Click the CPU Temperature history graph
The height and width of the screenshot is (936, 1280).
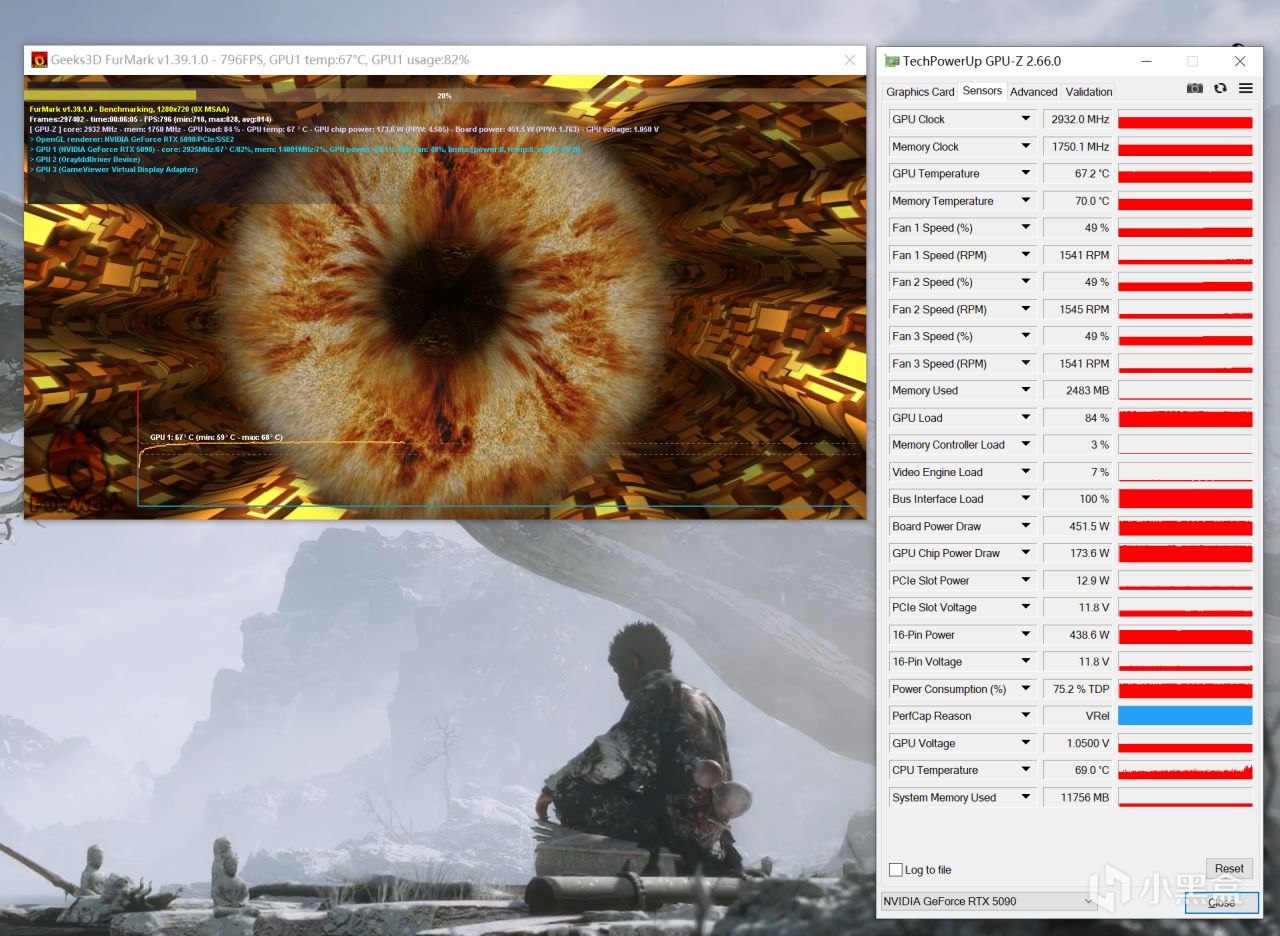coord(1185,770)
